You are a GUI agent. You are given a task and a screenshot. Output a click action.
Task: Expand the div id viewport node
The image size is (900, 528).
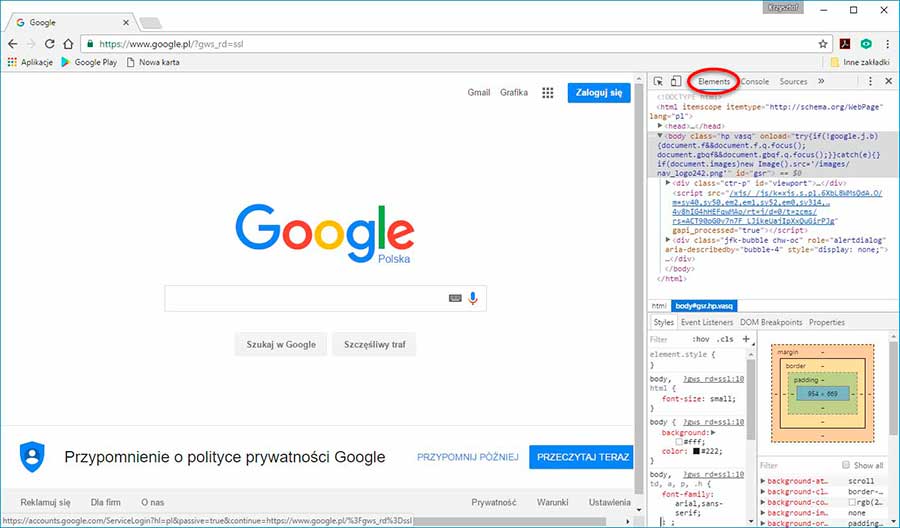point(668,183)
